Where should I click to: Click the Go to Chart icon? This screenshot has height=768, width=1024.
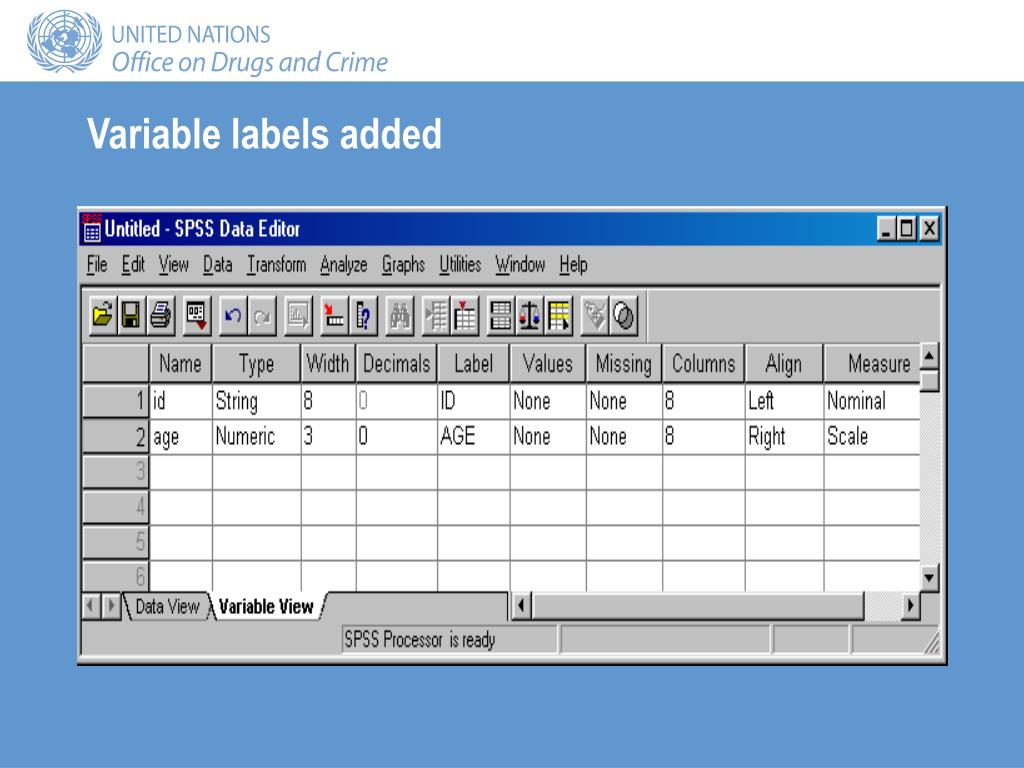pos(298,317)
